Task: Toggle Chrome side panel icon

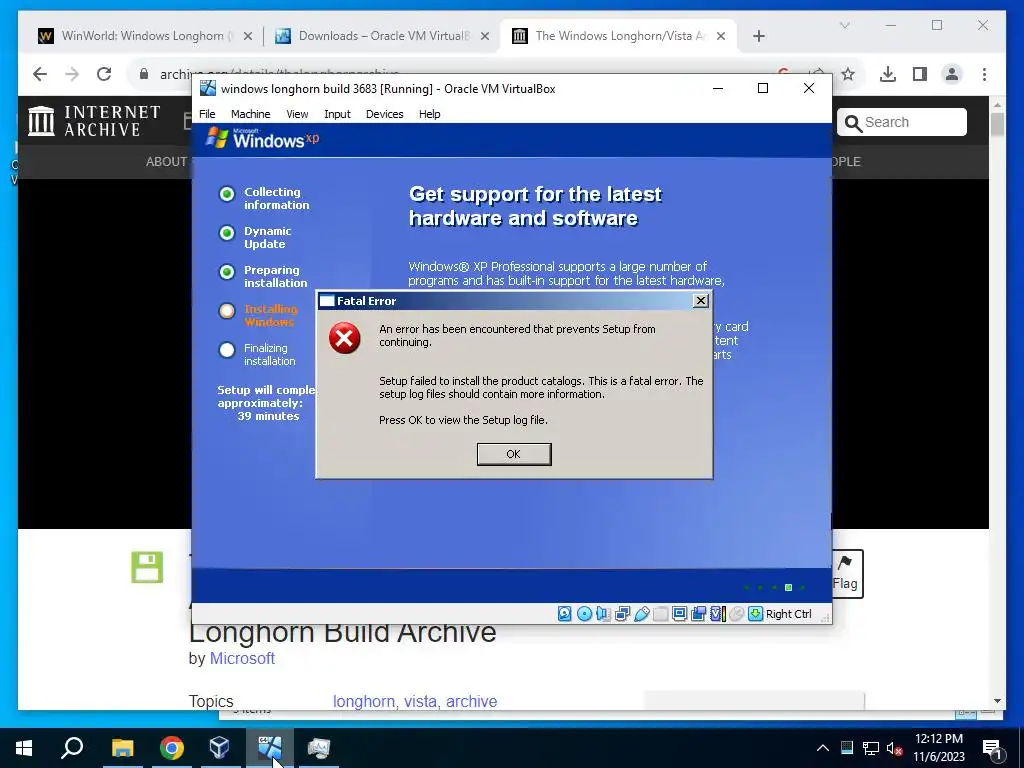Action: [920, 74]
